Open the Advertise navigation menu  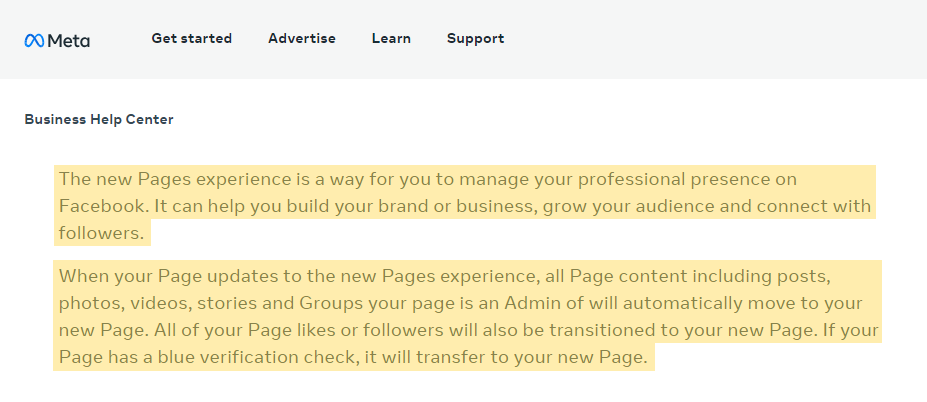tap(302, 38)
